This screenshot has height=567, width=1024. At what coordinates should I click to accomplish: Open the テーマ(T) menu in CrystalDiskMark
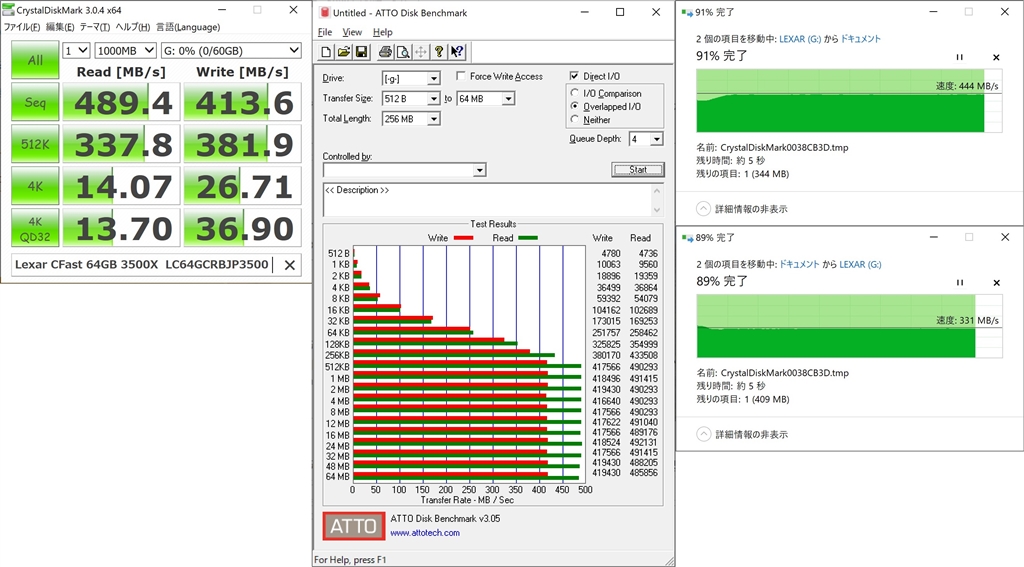[x=95, y=27]
